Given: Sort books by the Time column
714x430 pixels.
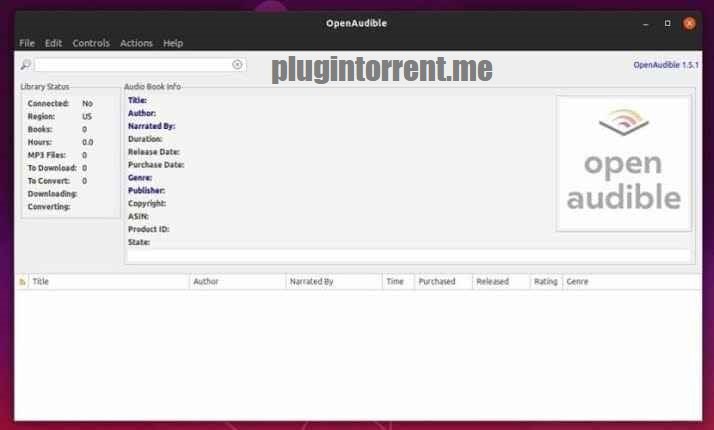Looking at the screenshot, I should click(398, 282).
